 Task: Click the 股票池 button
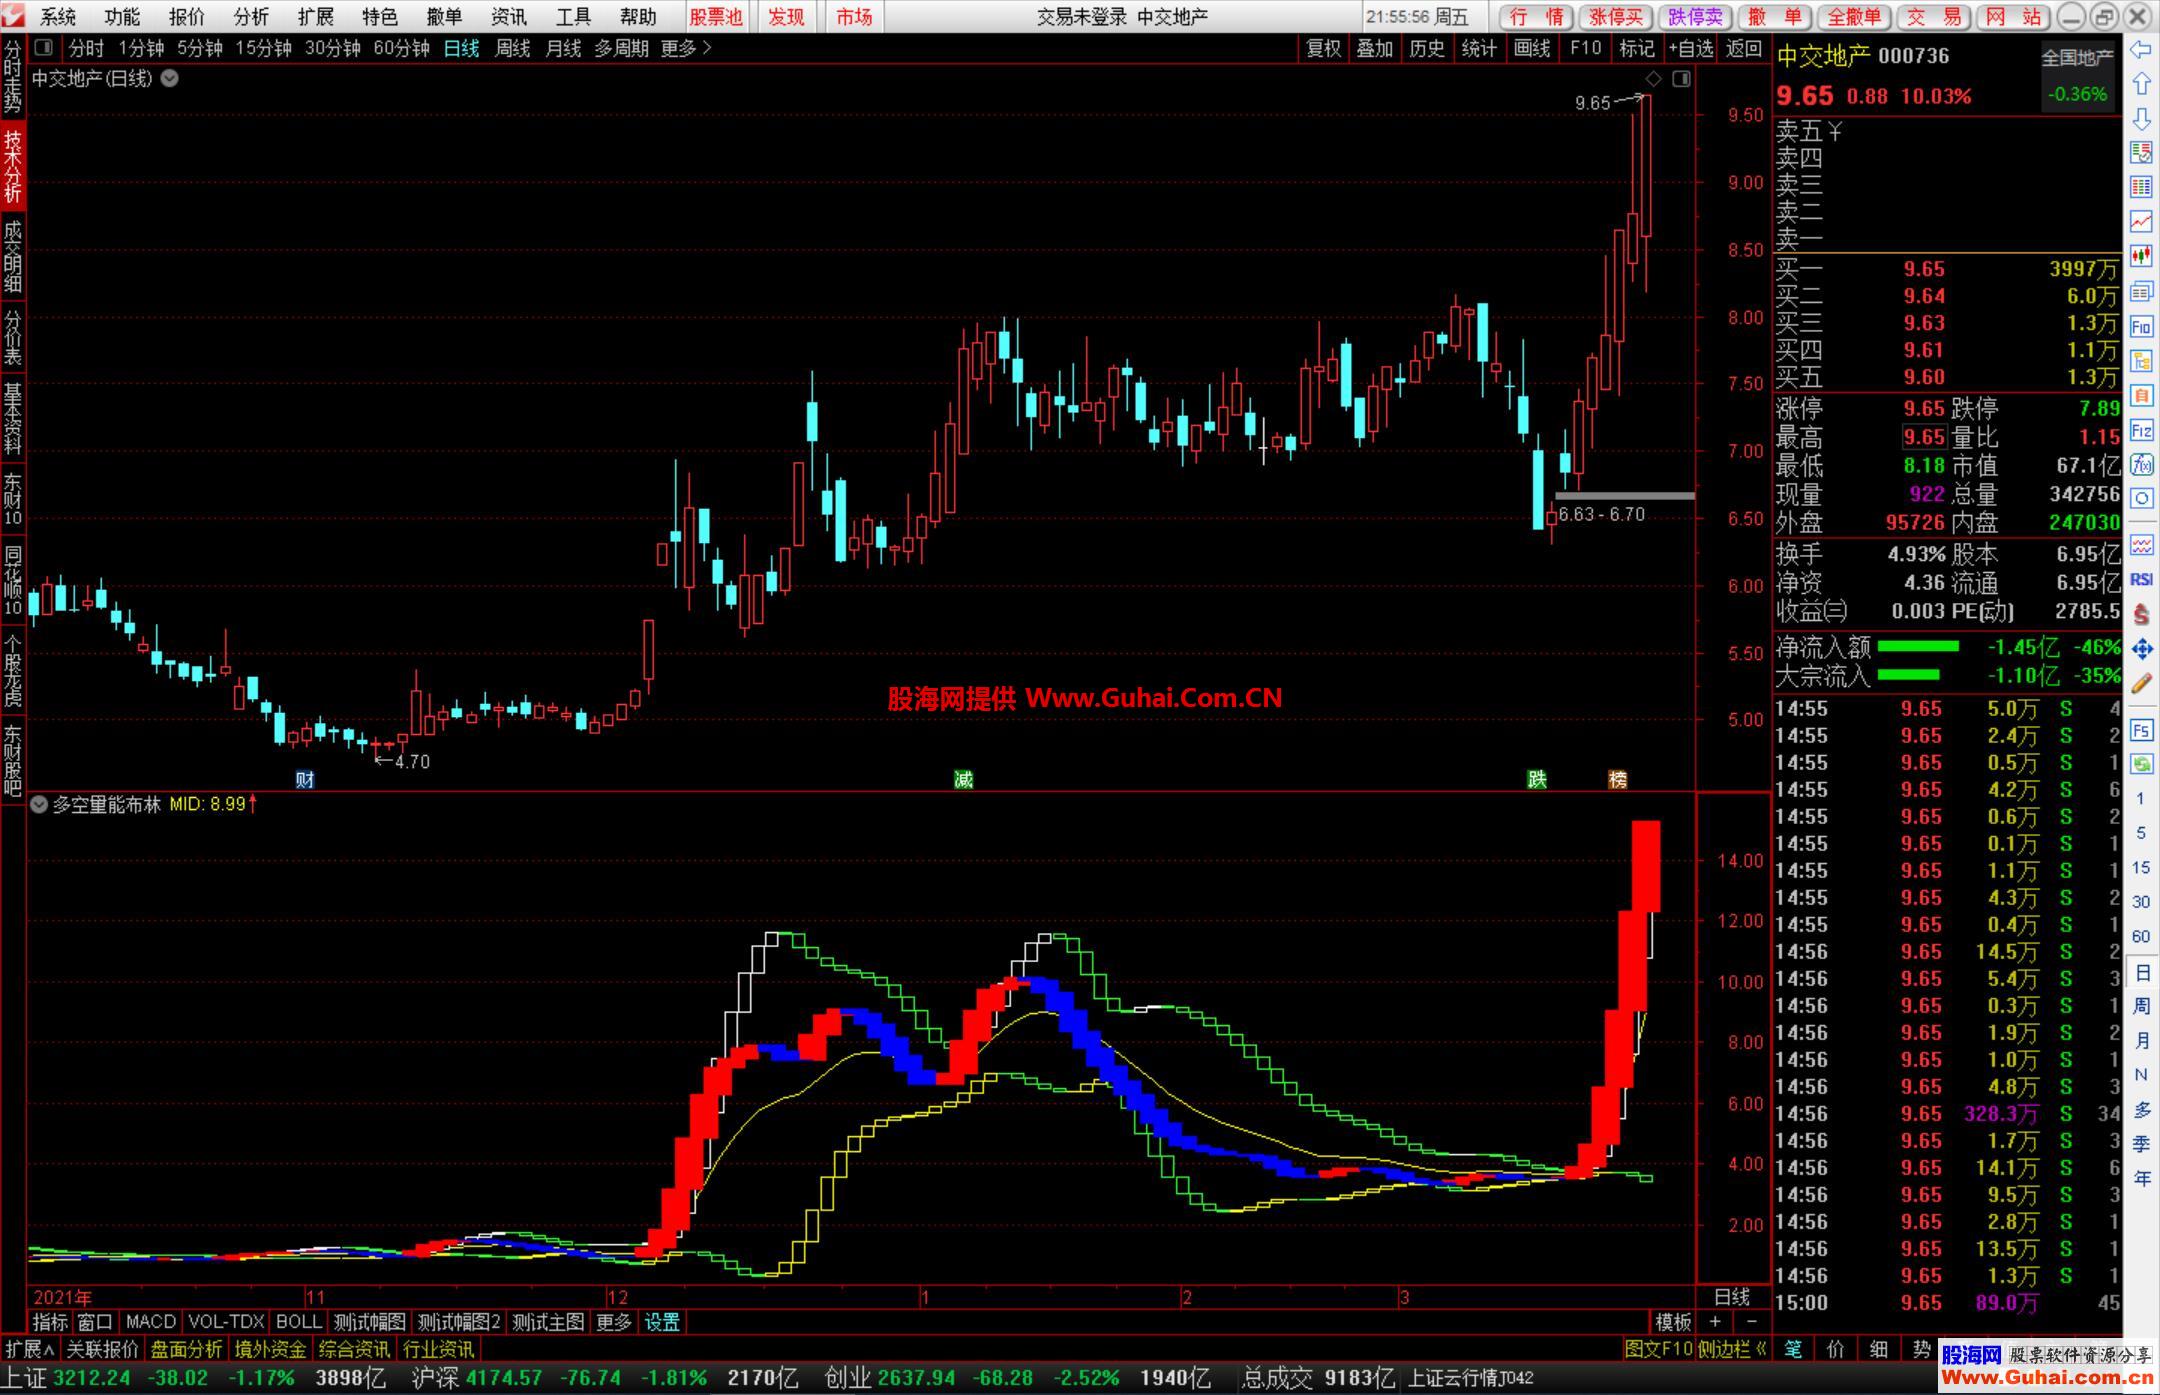pos(716,17)
